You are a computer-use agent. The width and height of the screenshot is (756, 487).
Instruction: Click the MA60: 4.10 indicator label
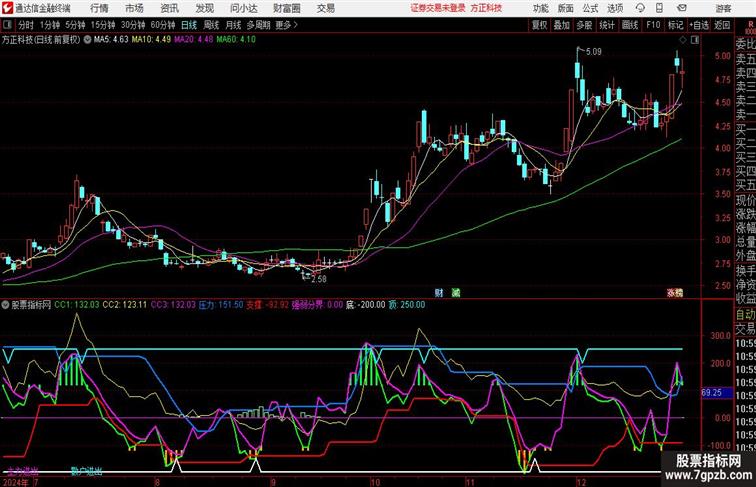[236, 40]
